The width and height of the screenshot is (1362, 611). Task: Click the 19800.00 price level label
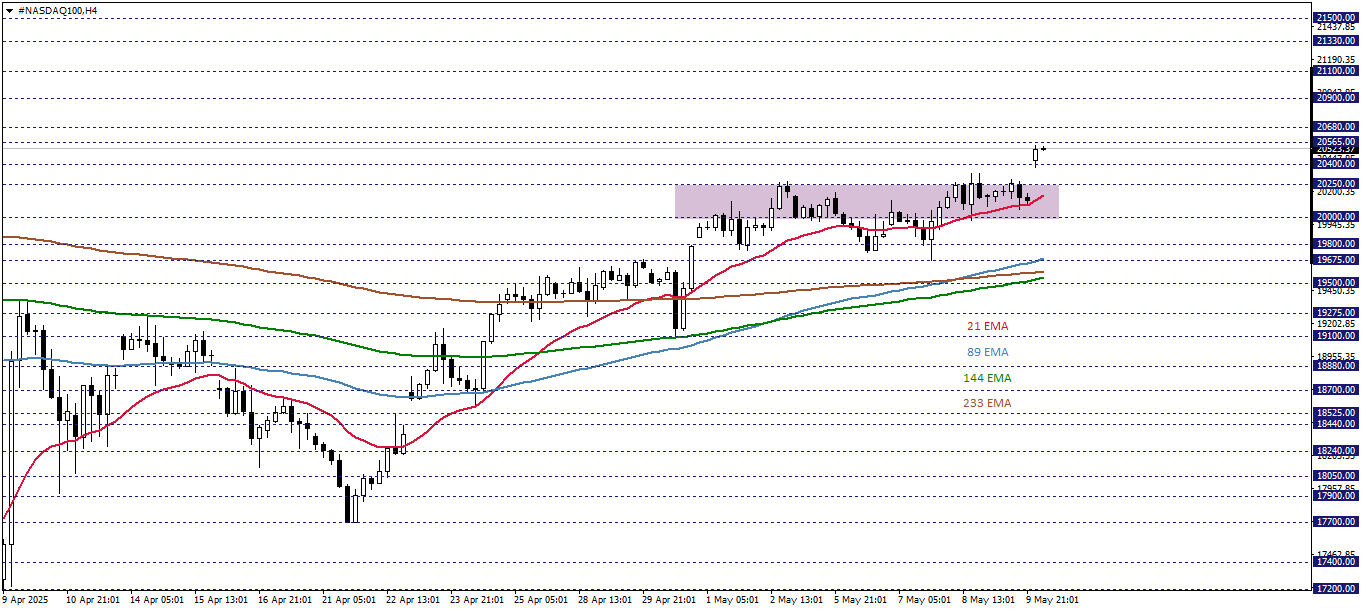[x=1337, y=243]
